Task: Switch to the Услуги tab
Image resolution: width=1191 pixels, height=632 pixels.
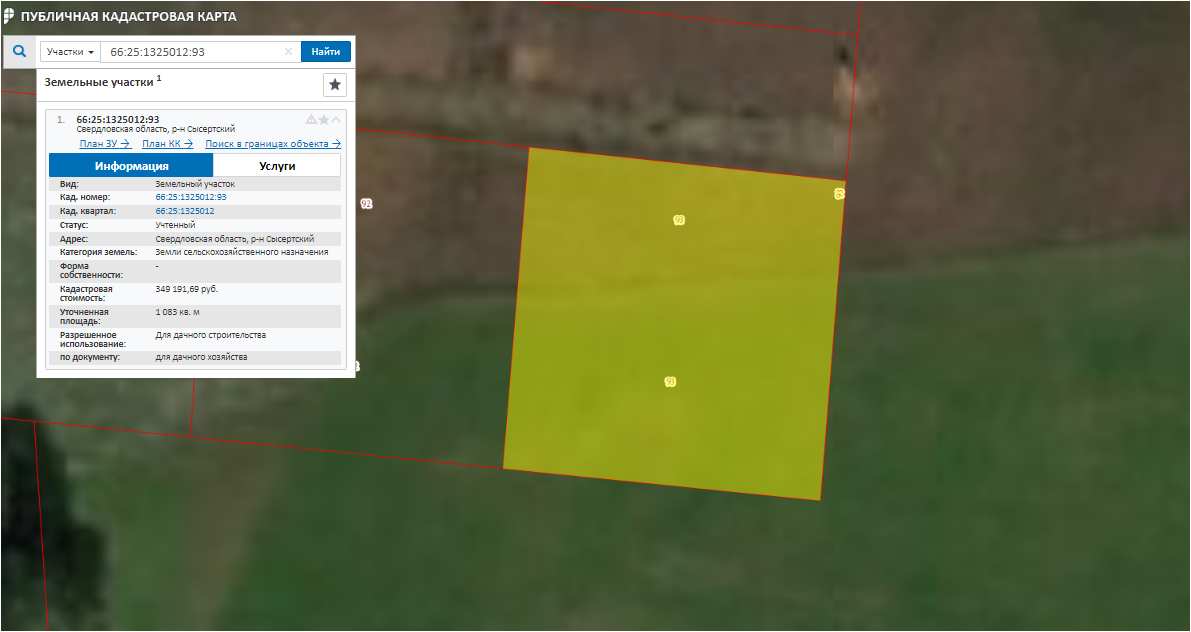Action: (x=277, y=166)
